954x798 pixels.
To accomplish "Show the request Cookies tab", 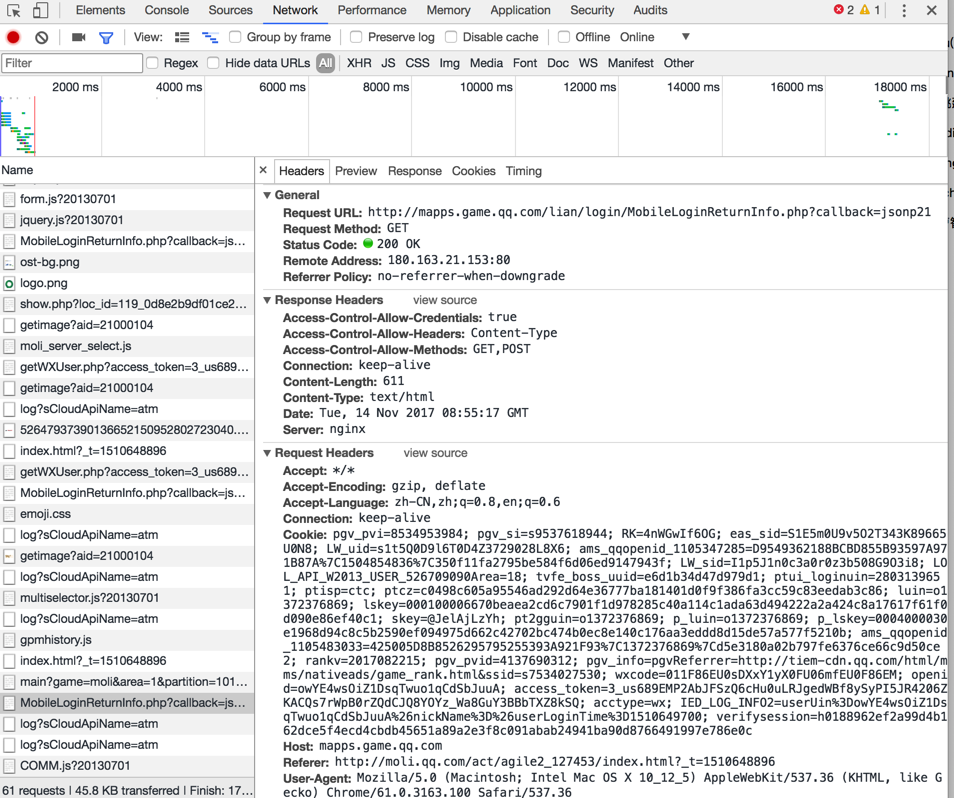I will click(473, 171).
